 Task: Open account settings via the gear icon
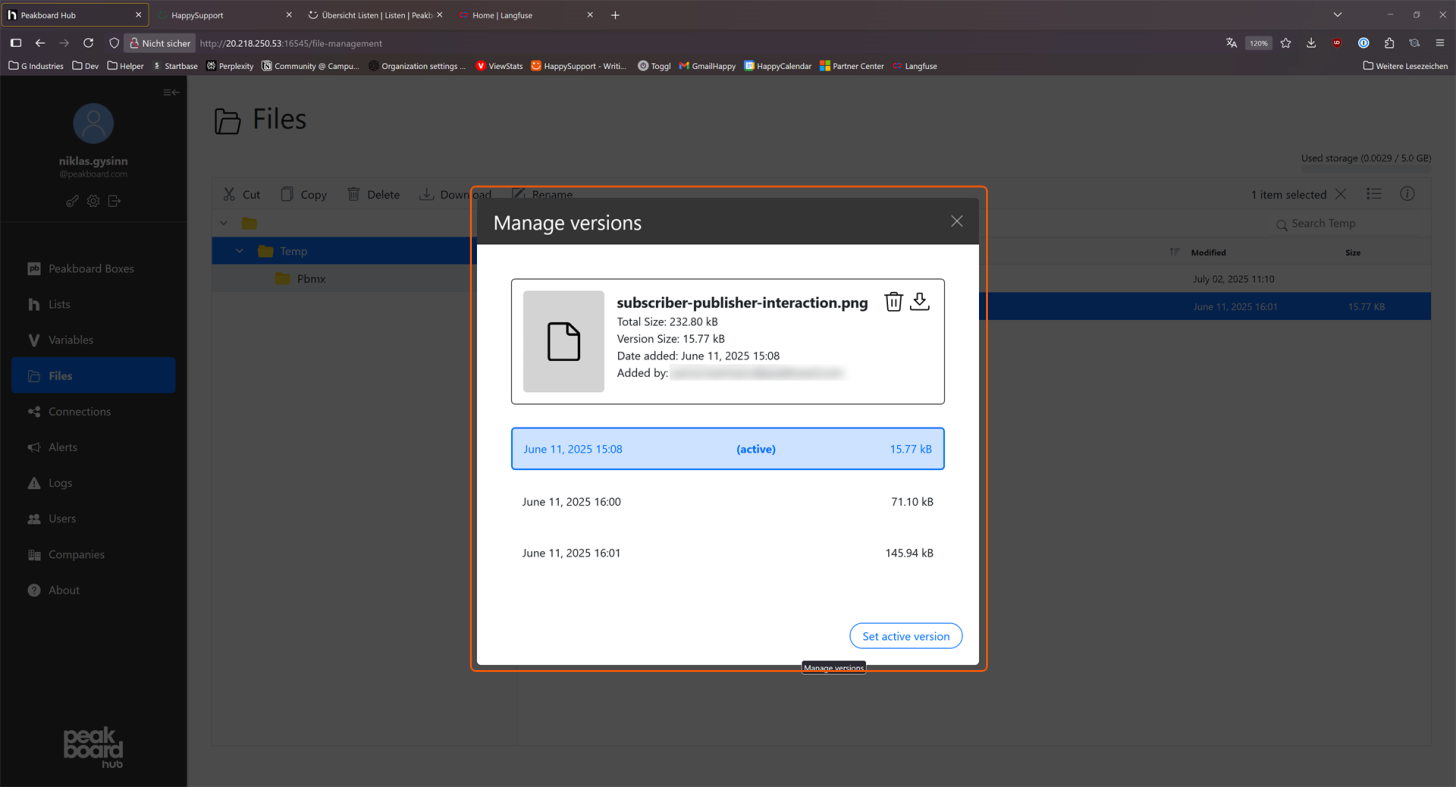pos(93,201)
